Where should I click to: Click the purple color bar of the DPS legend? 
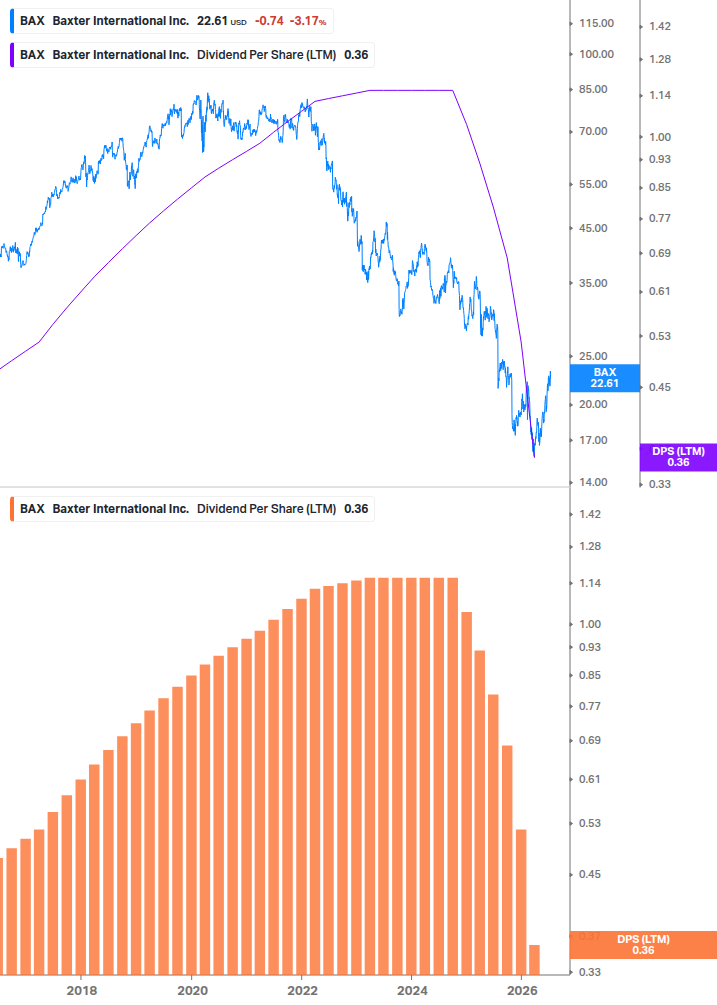tap(12, 55)
